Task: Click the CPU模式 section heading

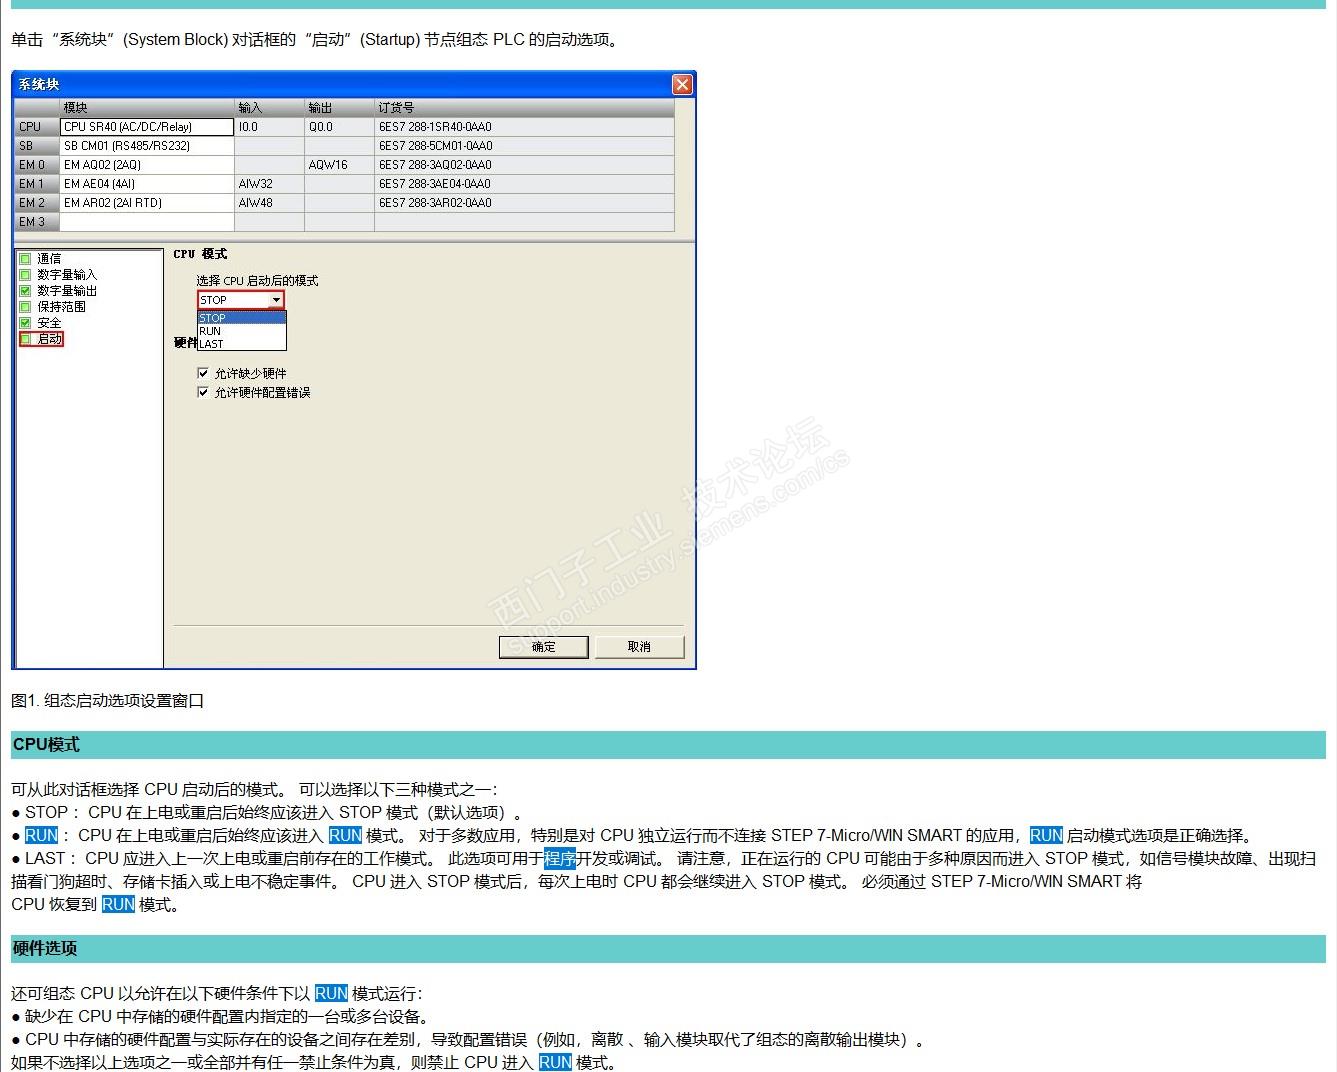Action: pyautogui.click(x=46, y=745)
